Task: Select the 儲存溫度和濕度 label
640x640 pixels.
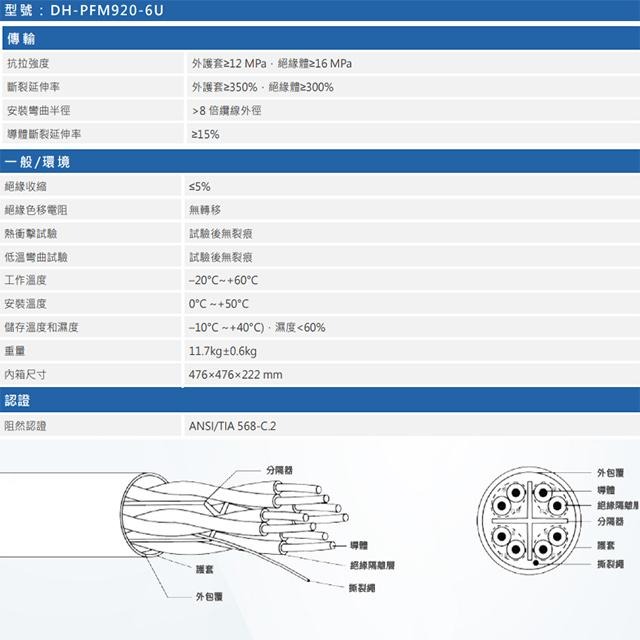Action: pyautogui.click(x=41, y=327)
